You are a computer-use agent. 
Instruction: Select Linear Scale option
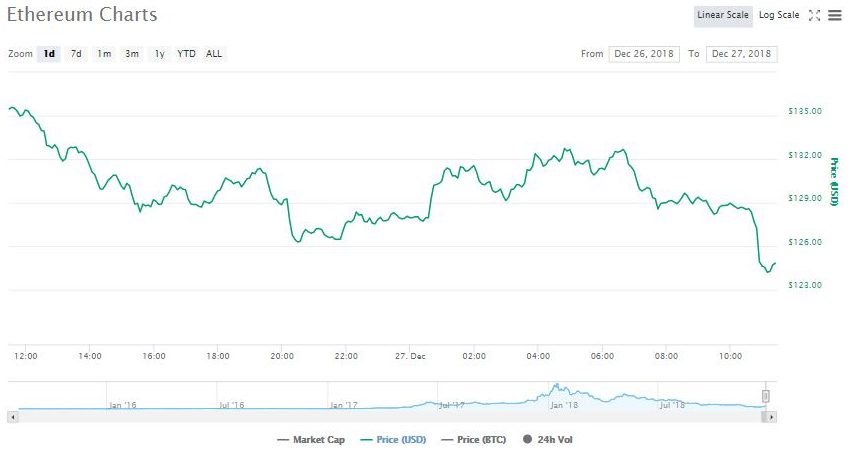tap(723, 15)
